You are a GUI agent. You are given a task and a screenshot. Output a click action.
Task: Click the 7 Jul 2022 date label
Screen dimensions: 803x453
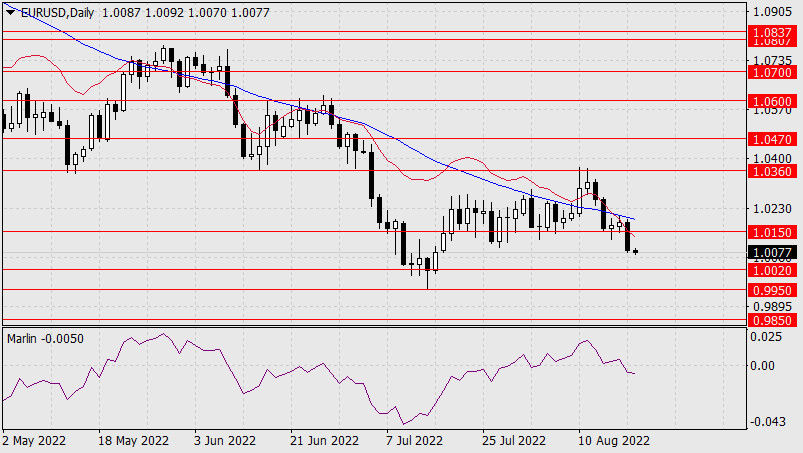414,441
